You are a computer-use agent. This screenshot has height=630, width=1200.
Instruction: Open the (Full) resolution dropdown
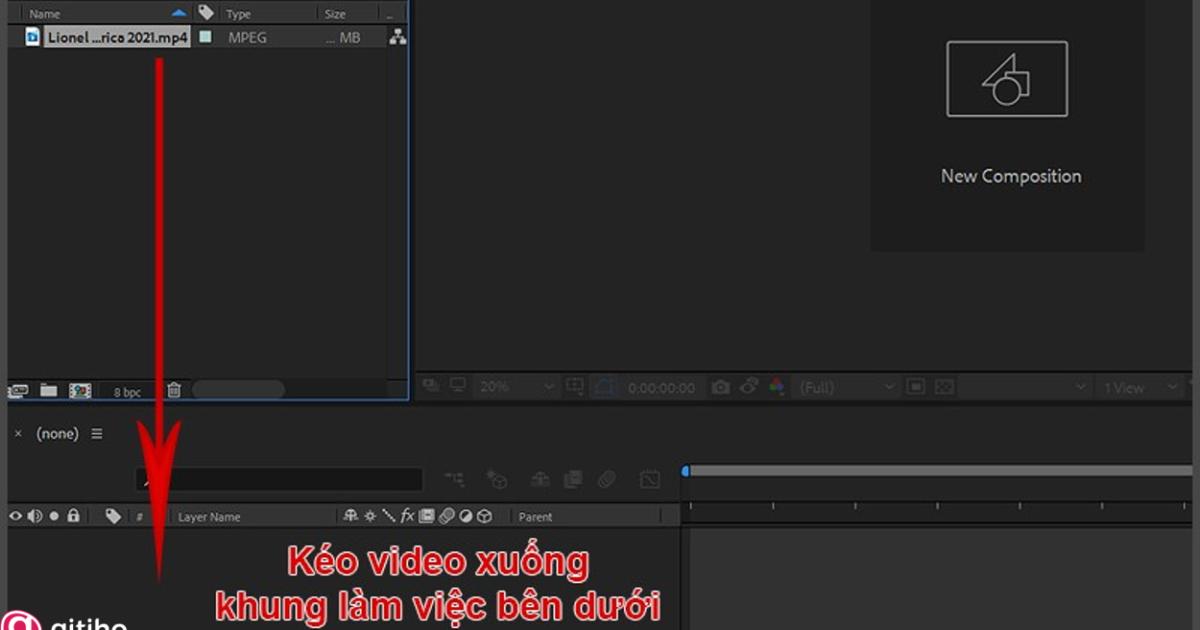pos(843,386)
